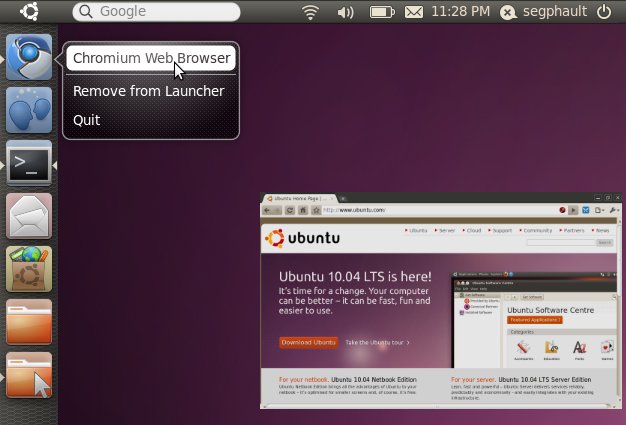Go forward in the Chromium window
The width and height of the screenshot is (626, 425).
click(277, 210)
